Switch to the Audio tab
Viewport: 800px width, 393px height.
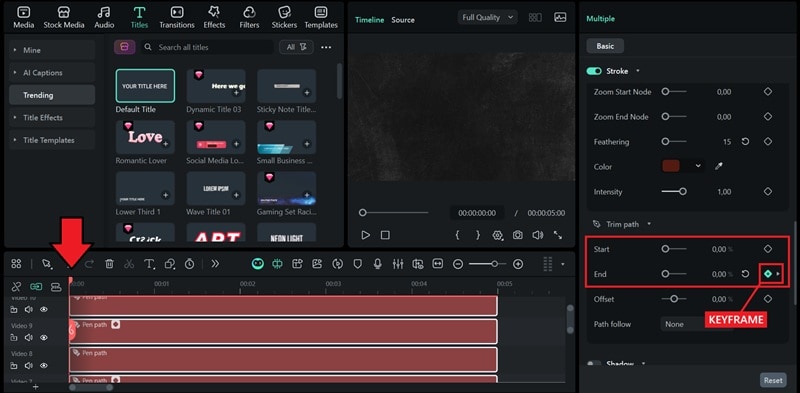point(104,17)
